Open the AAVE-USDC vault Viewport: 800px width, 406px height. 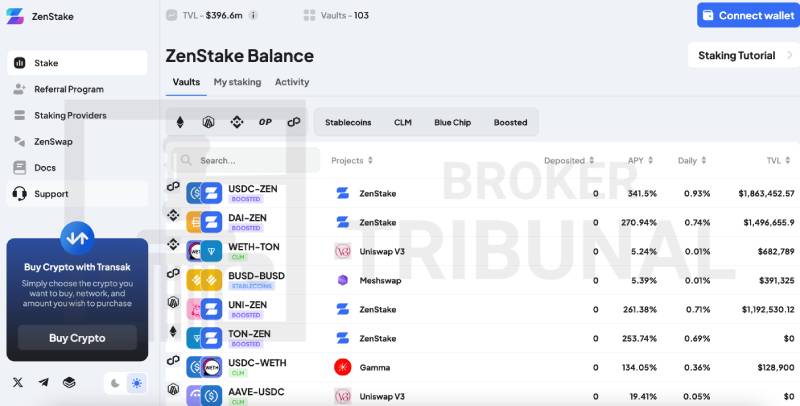(x=483, y=395)
